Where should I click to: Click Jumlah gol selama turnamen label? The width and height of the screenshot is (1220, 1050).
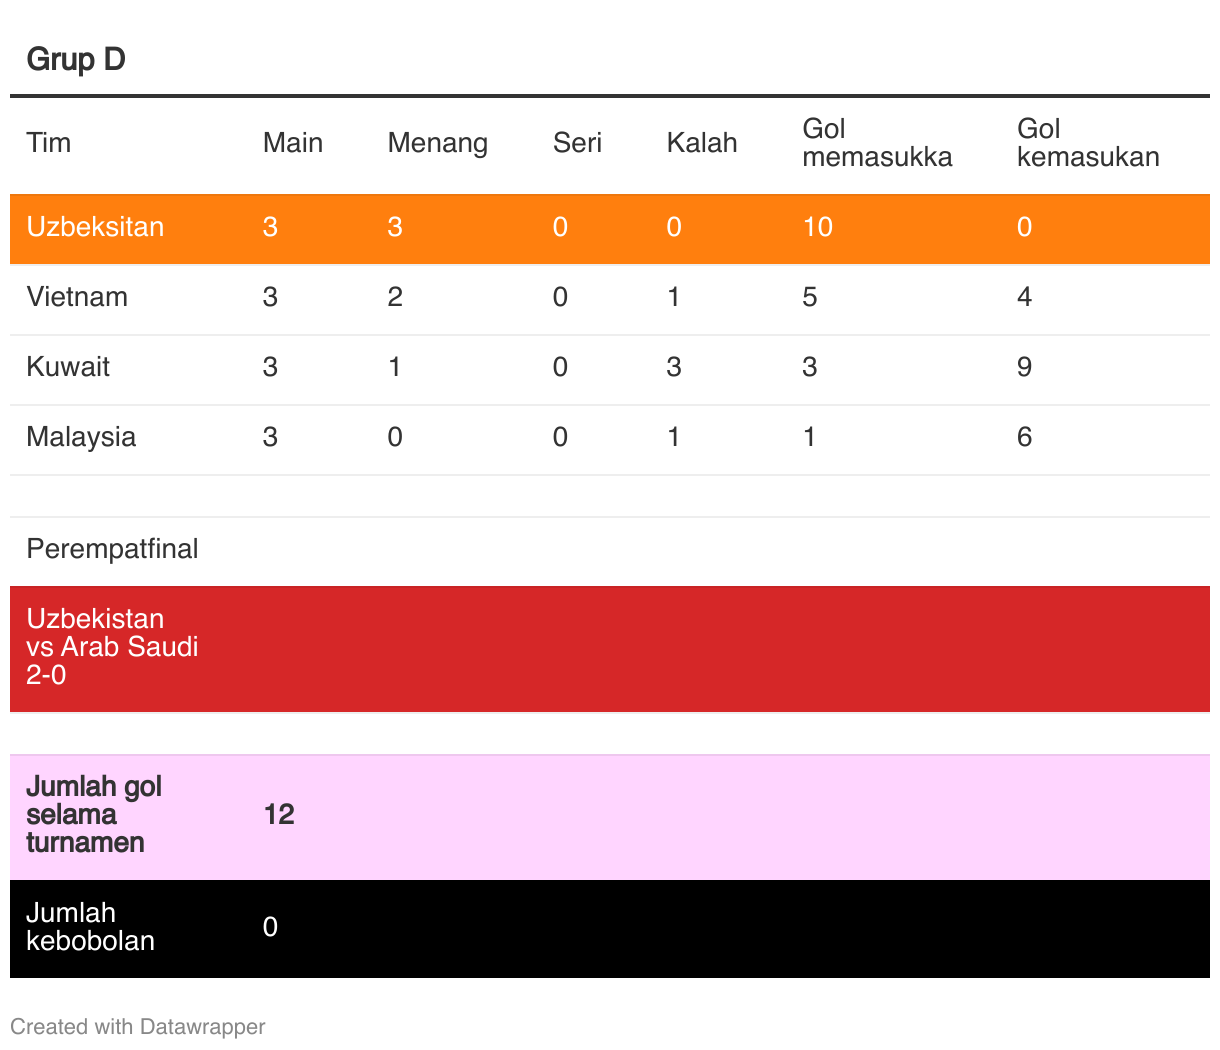94,815
